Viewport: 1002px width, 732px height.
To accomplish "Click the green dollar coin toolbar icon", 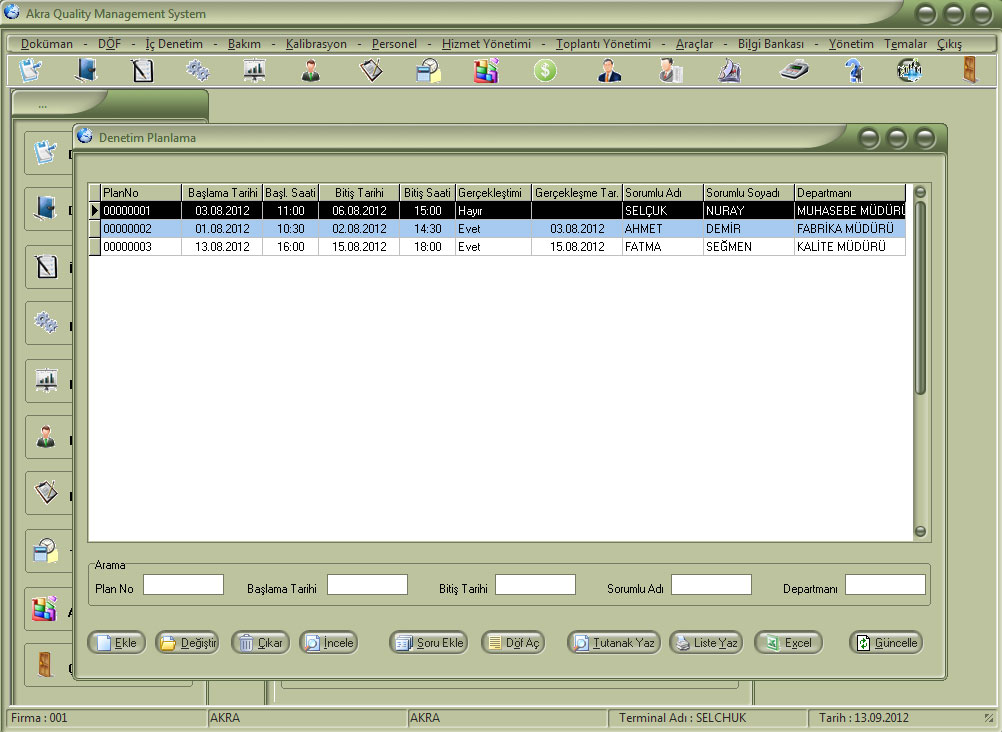I will 545,70.
